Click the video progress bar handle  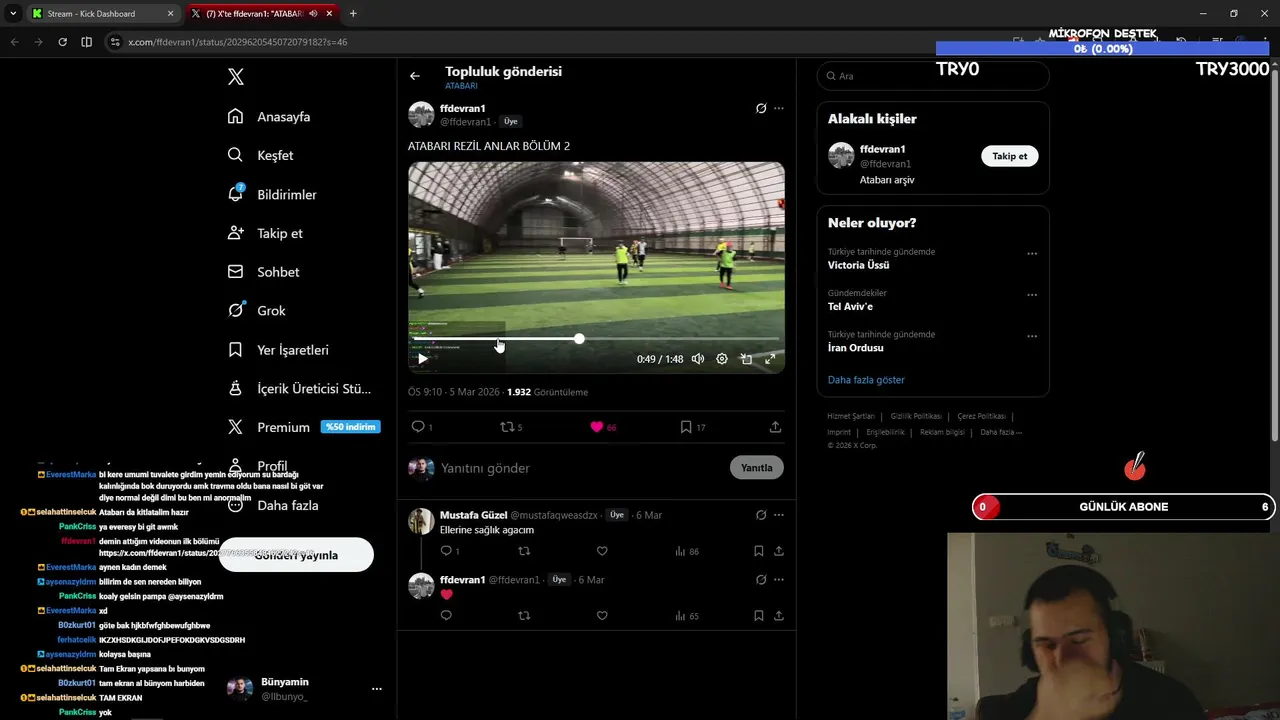click(579, 339)
